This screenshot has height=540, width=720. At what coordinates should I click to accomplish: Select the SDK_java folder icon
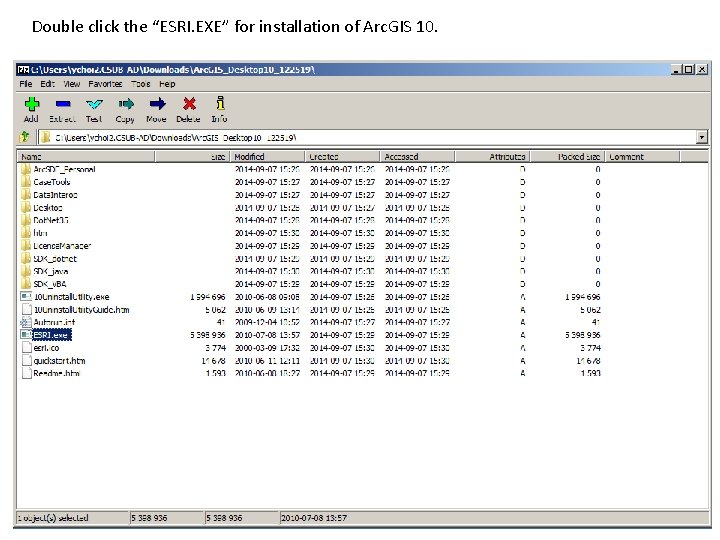[26, 271]
